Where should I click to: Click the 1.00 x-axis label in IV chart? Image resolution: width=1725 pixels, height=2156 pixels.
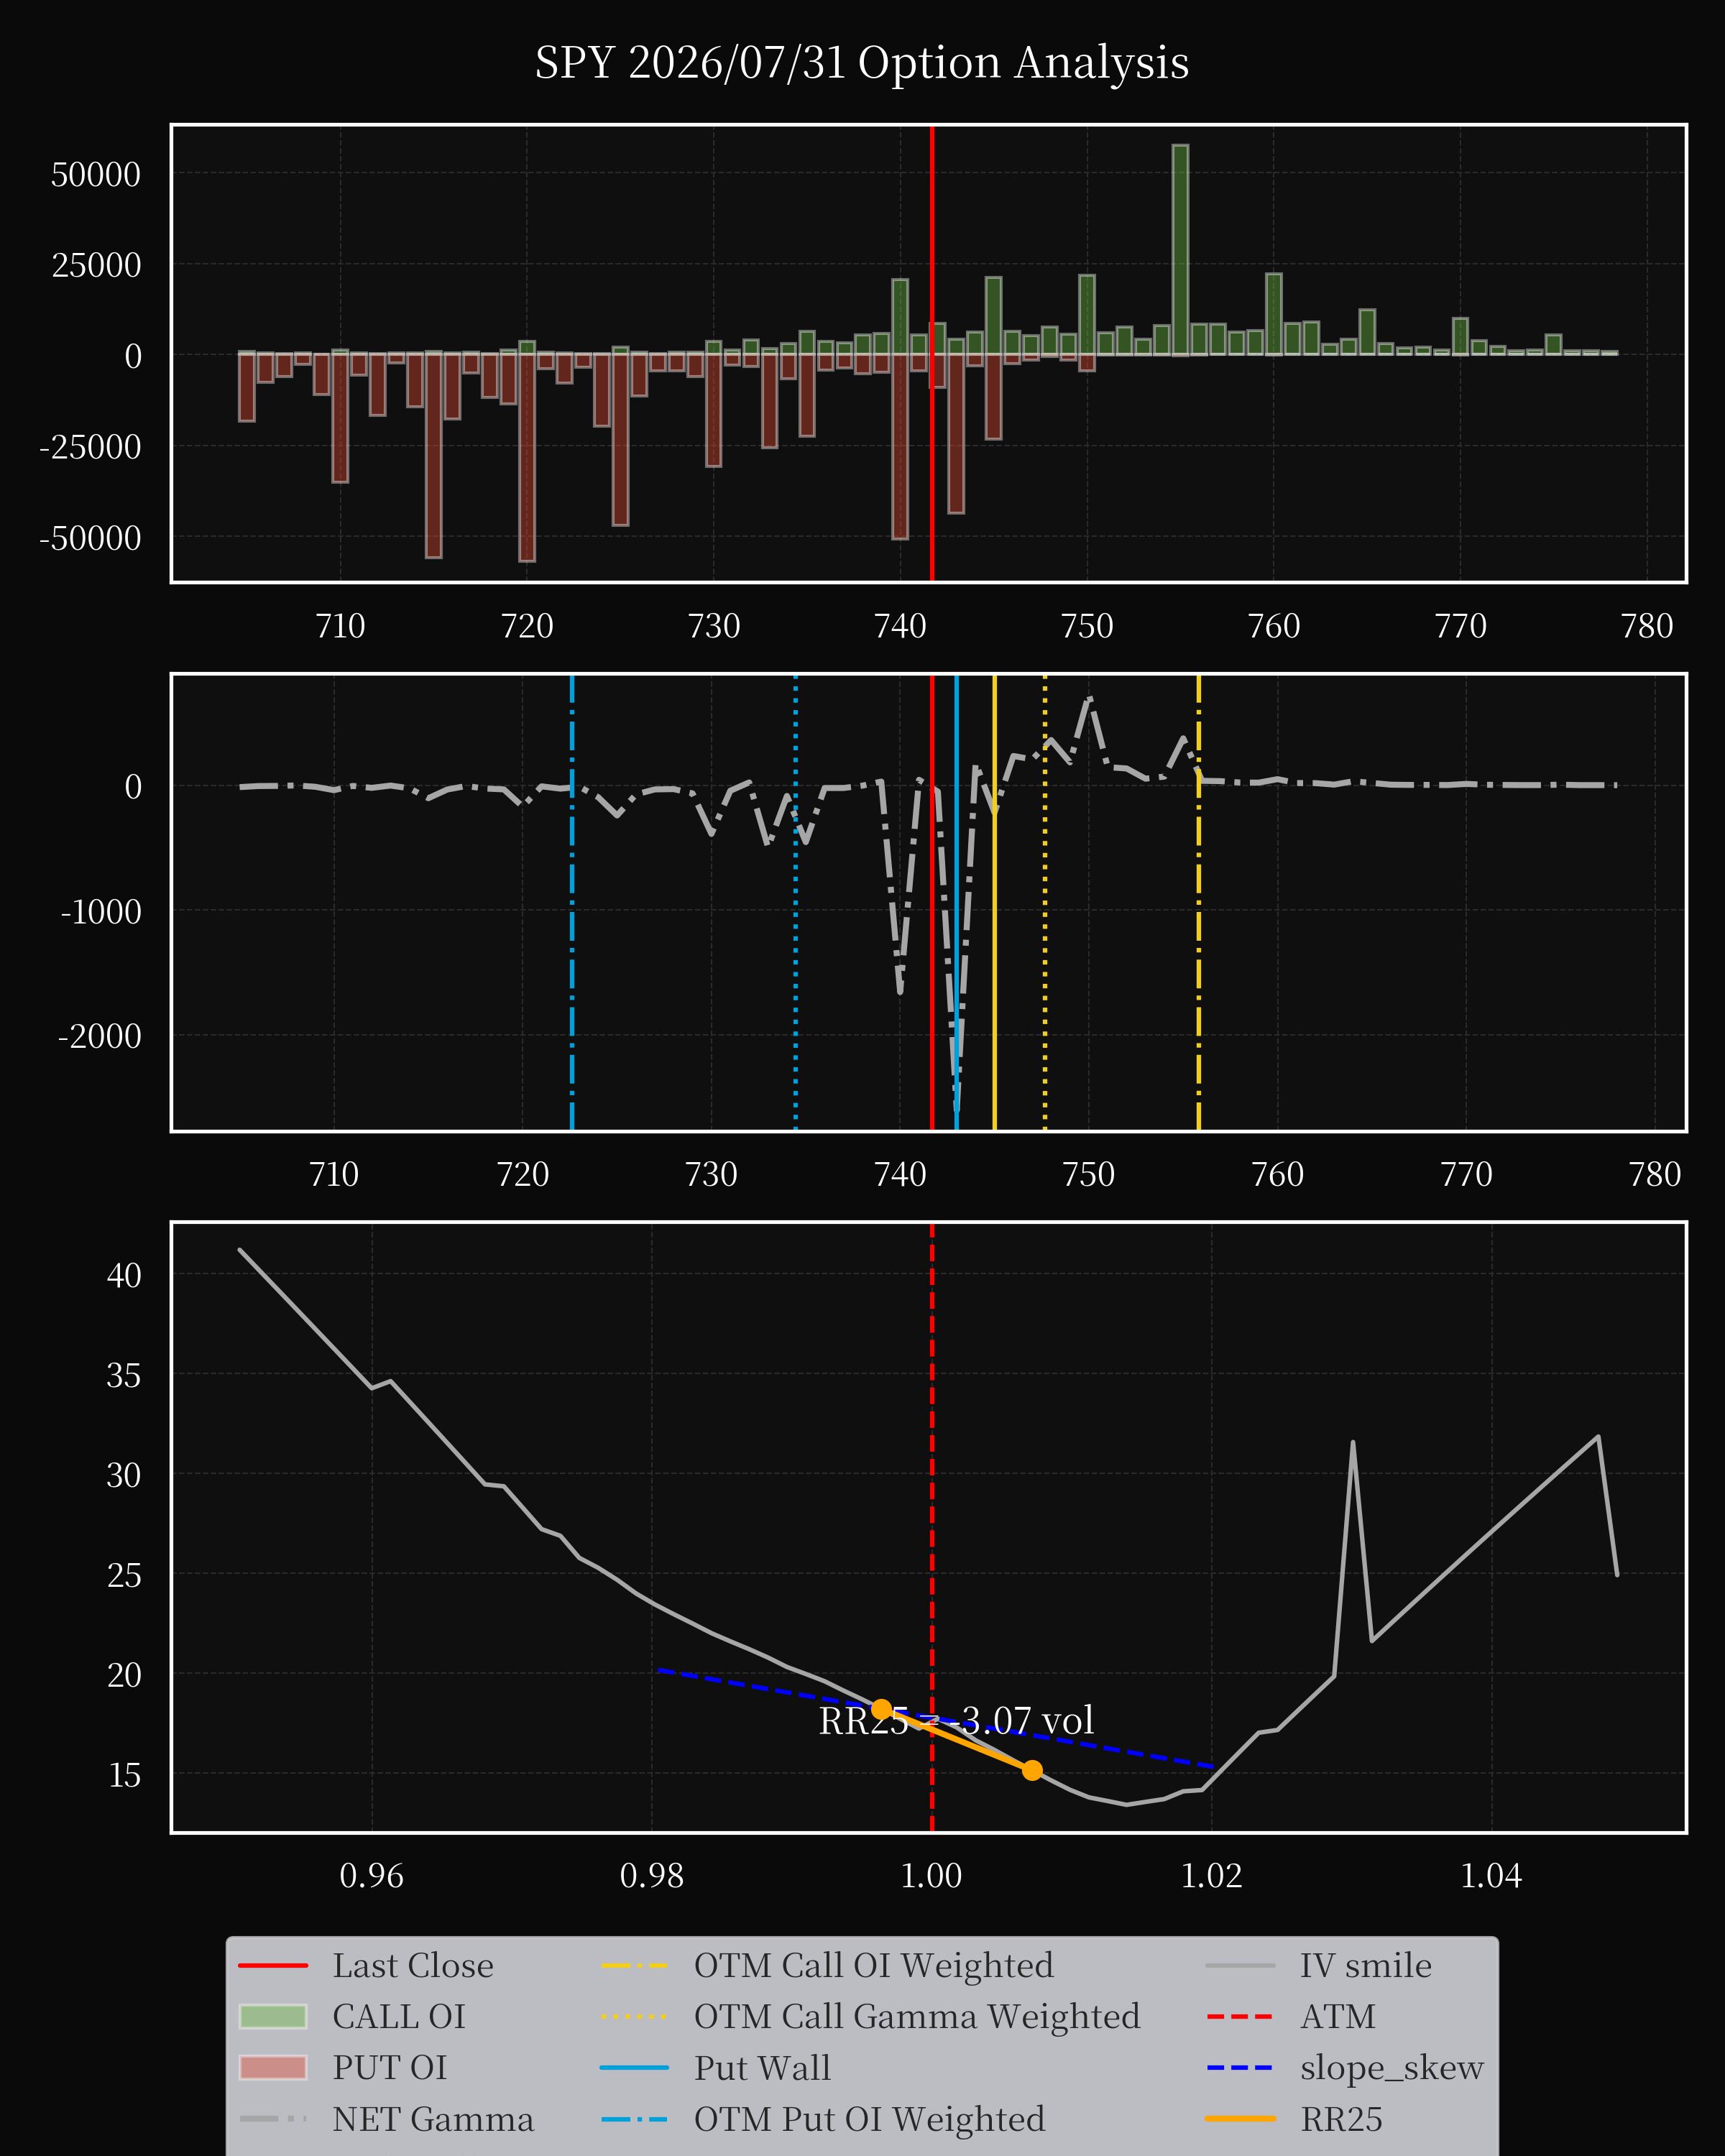931,1875
